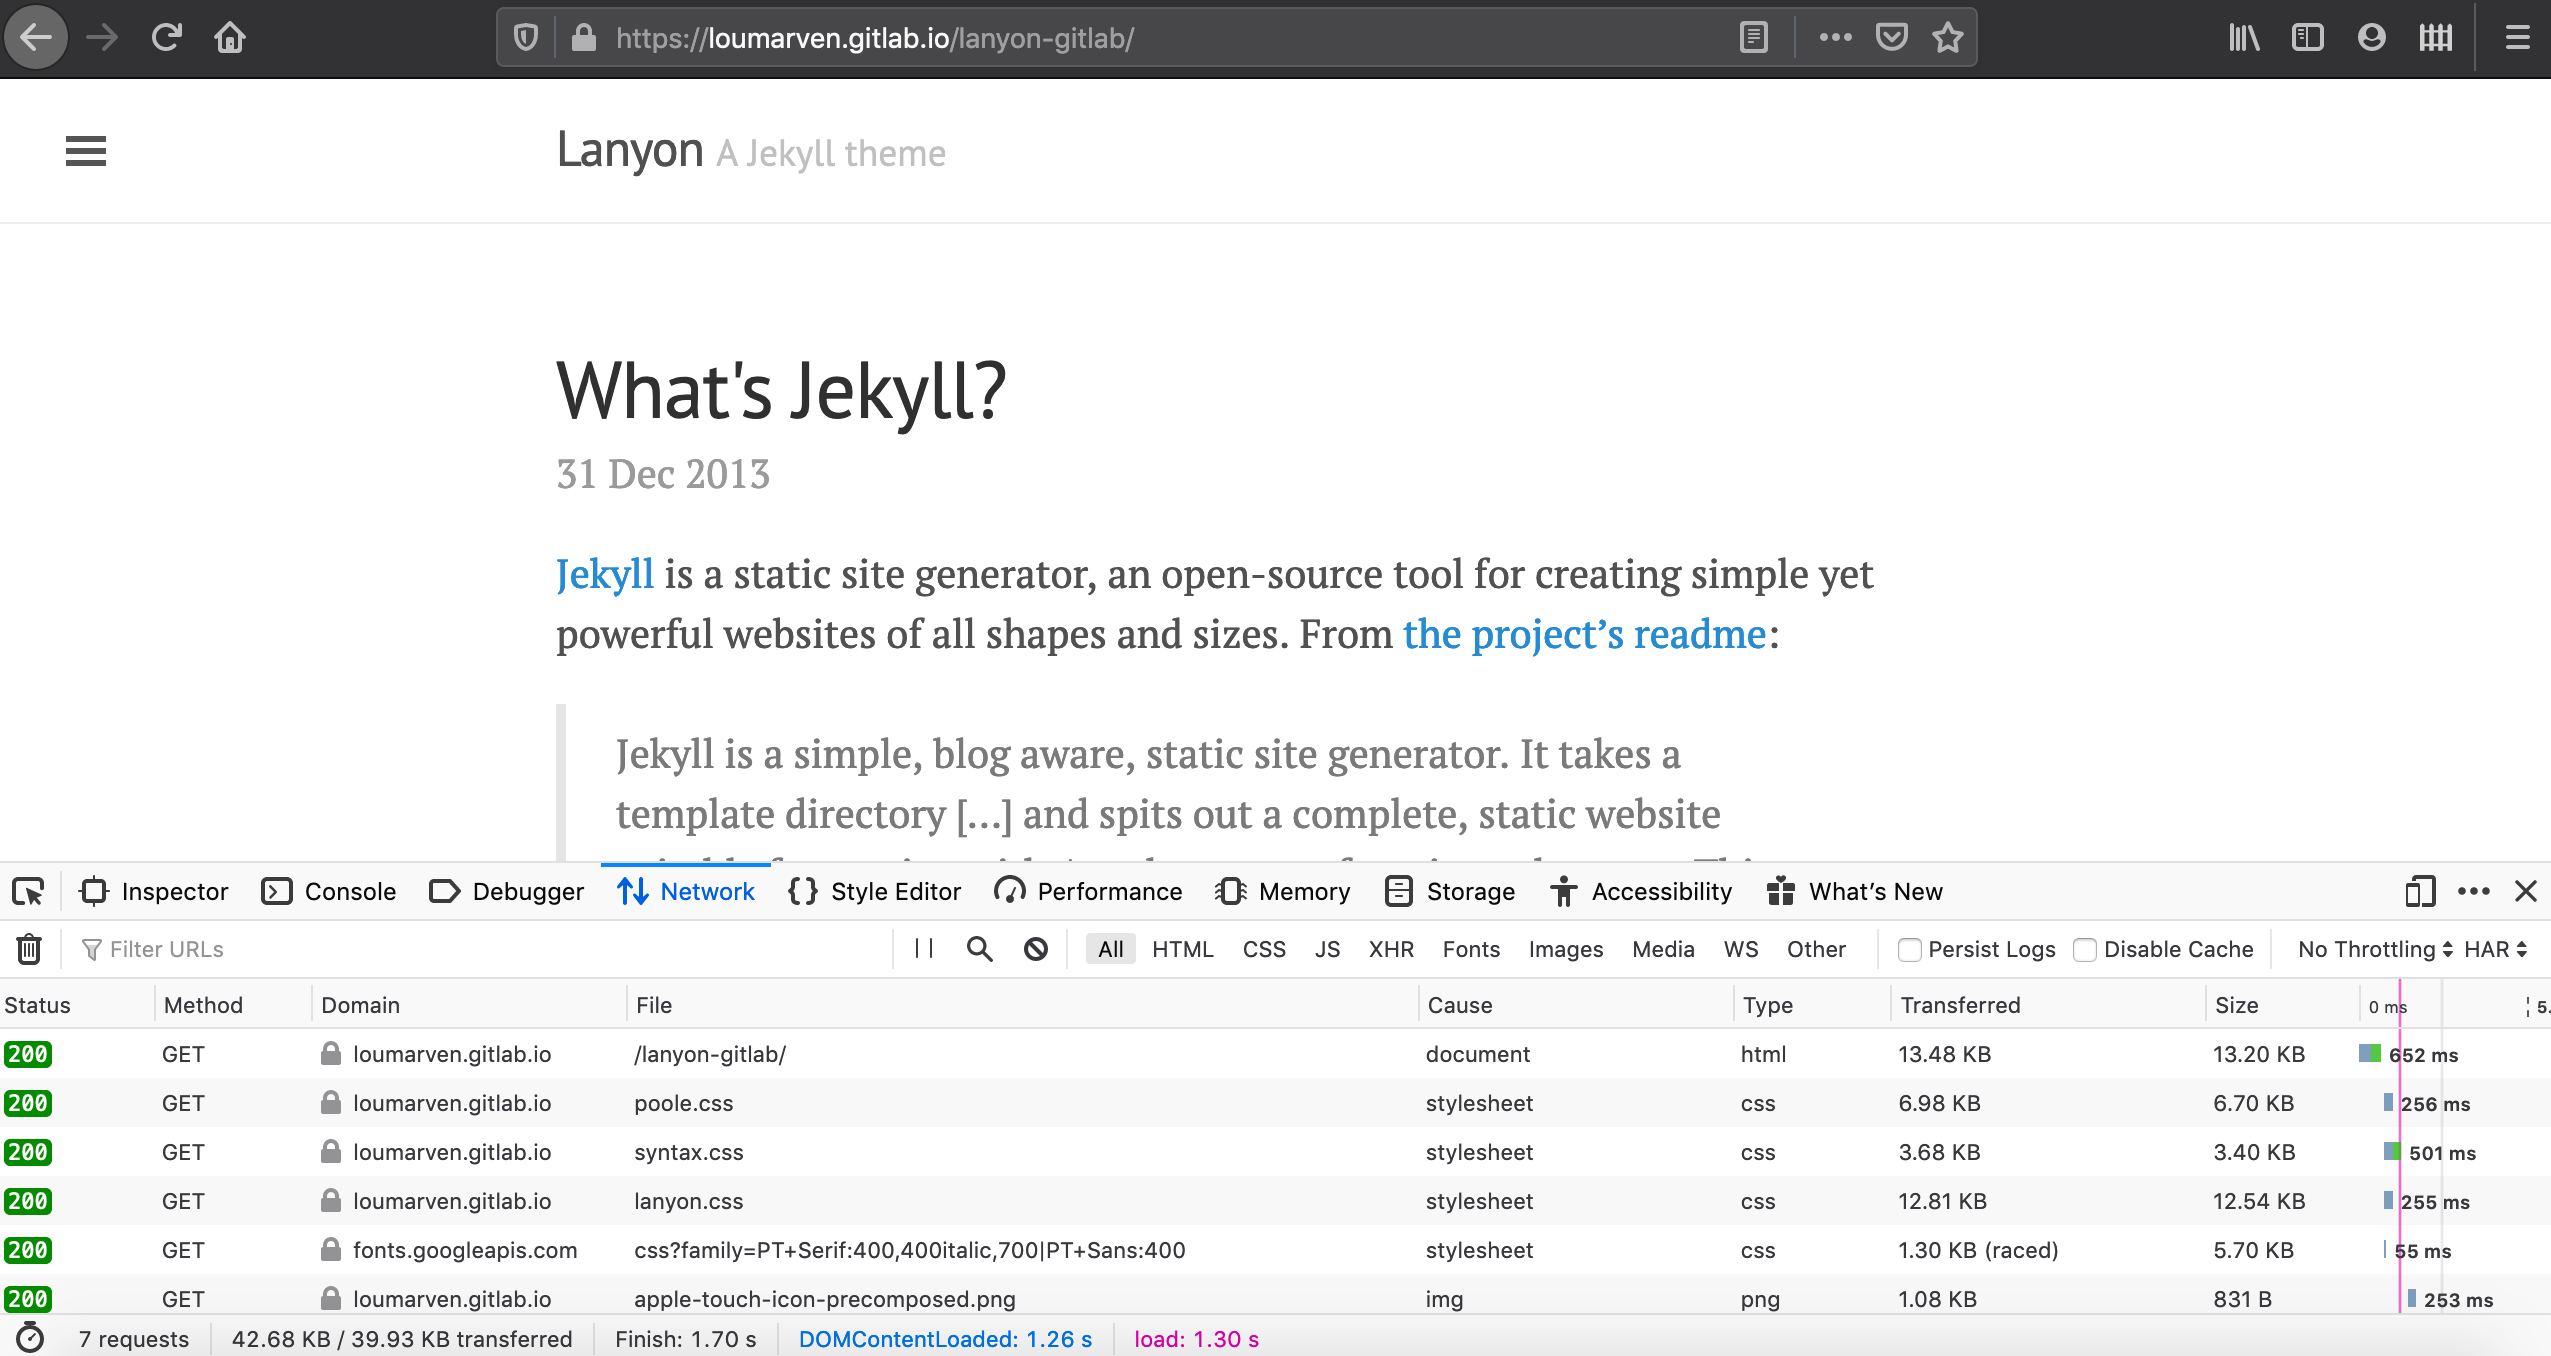The height and width of the screenshot is (1356, 2551).
Task: Filter requests by All
Action: point(1111,949)
